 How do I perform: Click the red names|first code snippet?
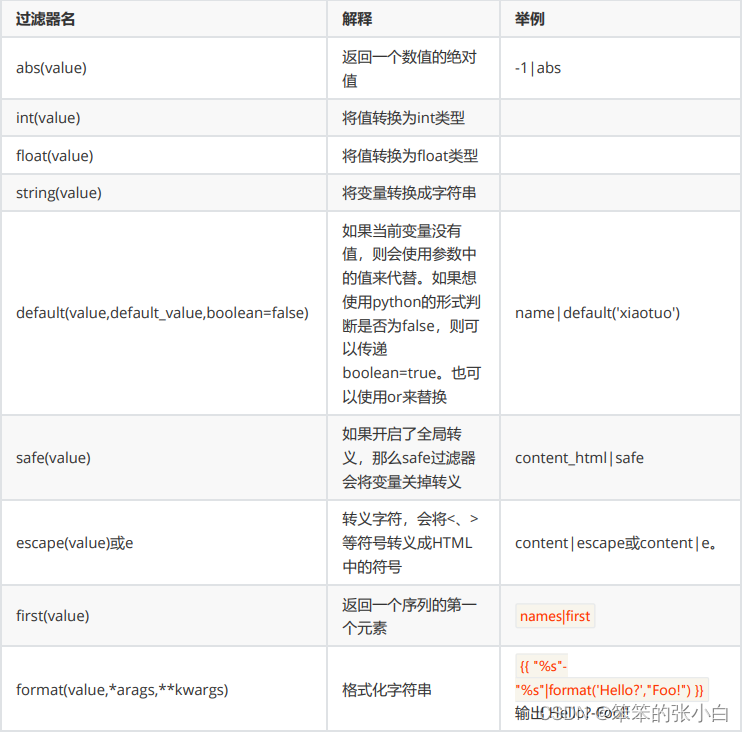coord(555,616)
